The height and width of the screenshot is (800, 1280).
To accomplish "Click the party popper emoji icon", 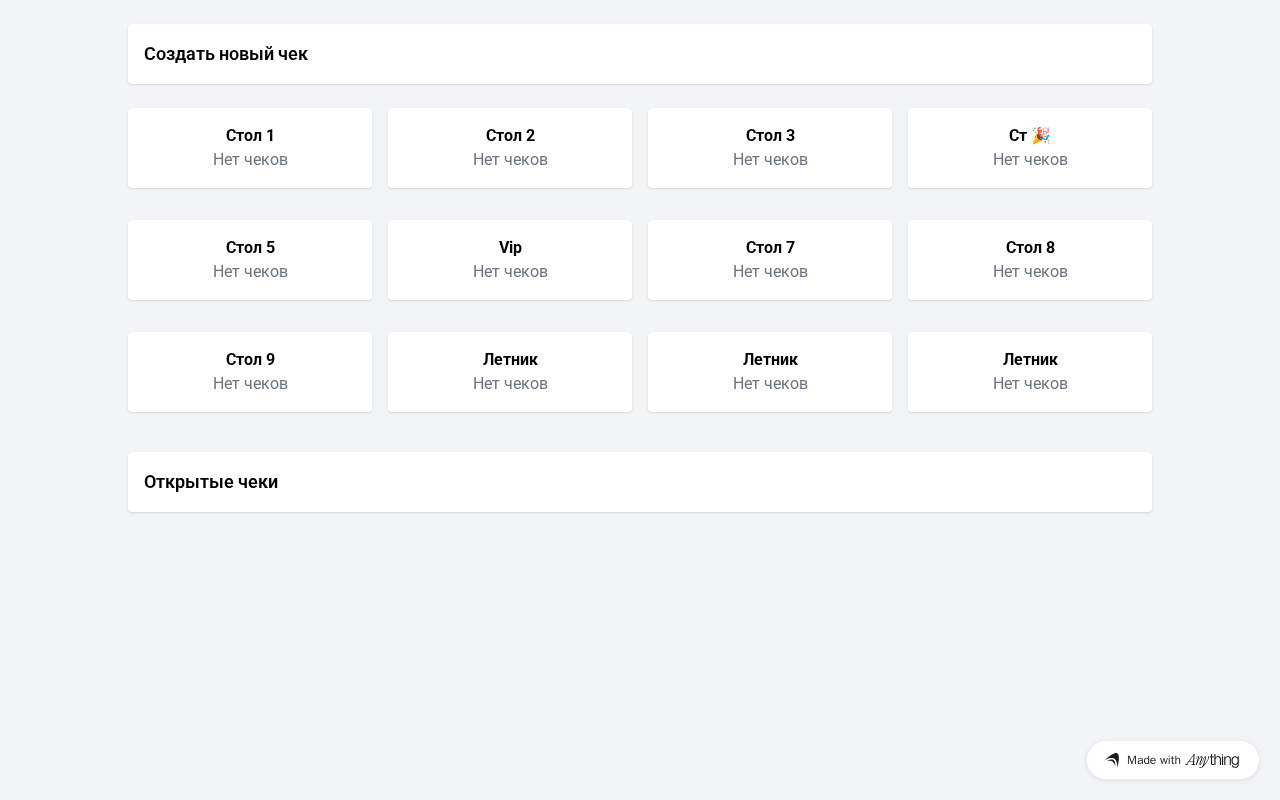I will tap(1041, 135).
